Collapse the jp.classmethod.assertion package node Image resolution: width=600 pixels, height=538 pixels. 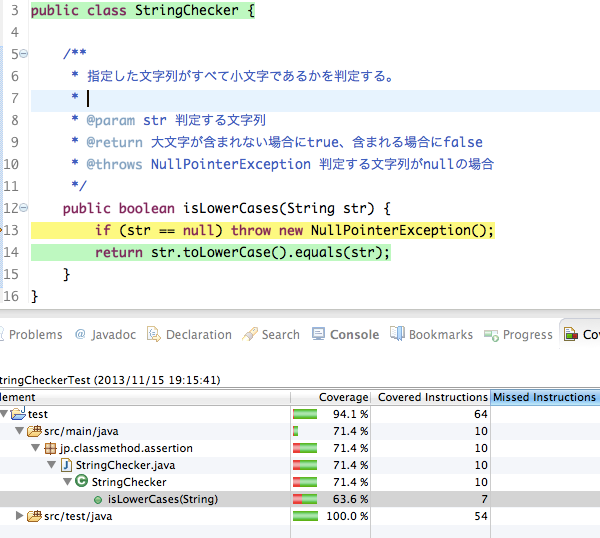(36, 448)
